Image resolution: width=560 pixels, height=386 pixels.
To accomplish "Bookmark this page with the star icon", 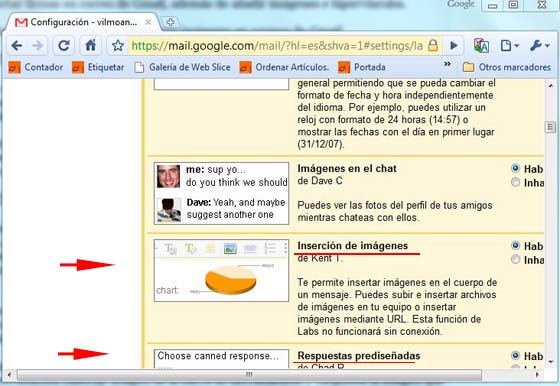I will tap(118, 46).
